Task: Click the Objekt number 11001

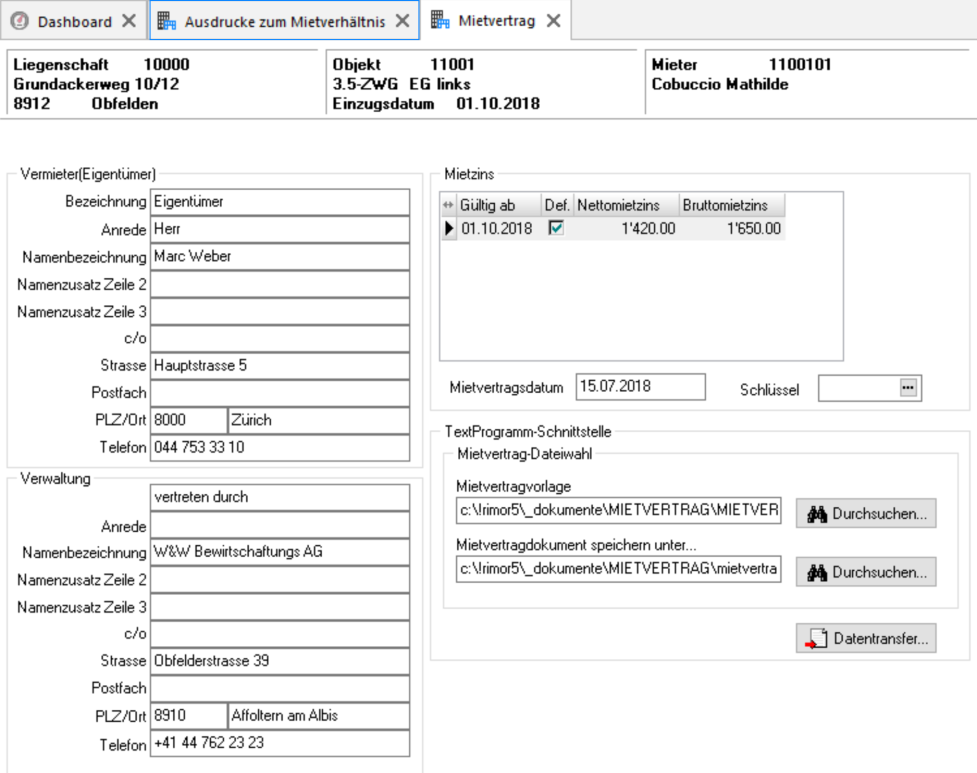Action: pos(452,64)
